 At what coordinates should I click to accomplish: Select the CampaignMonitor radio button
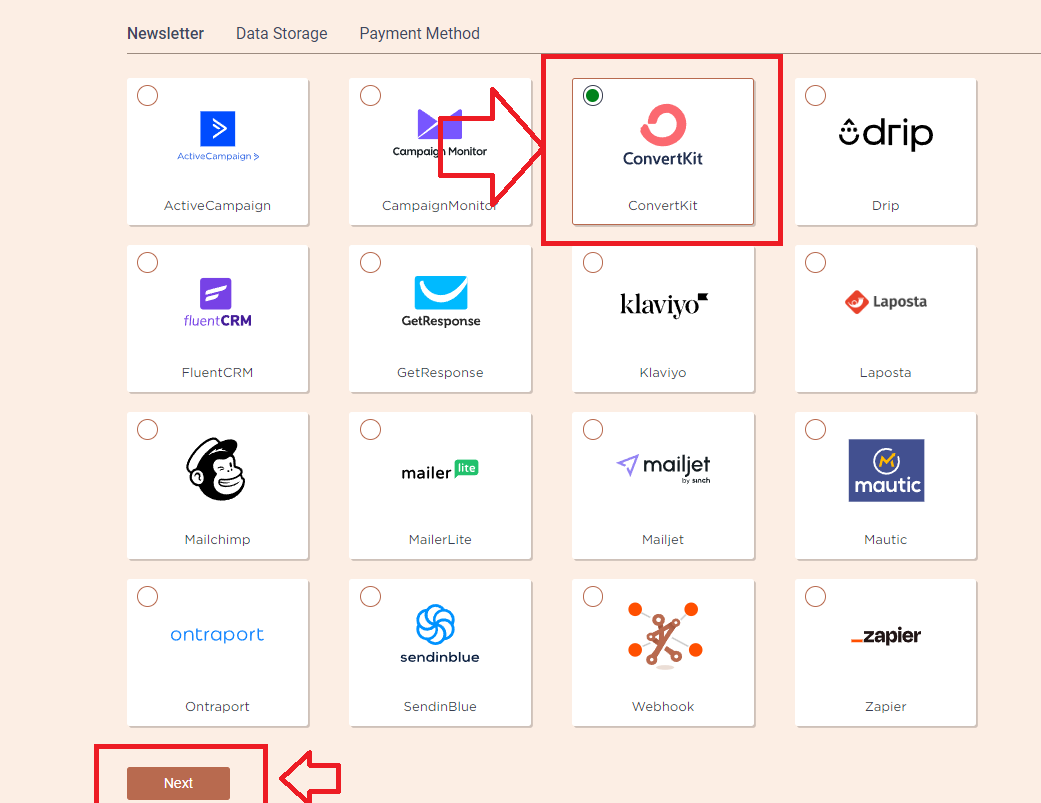click(x=370, y=96)
